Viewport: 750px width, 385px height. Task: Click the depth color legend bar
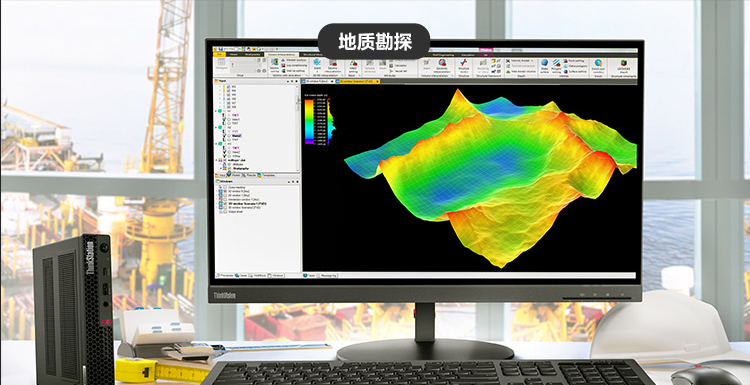[309, 121]
